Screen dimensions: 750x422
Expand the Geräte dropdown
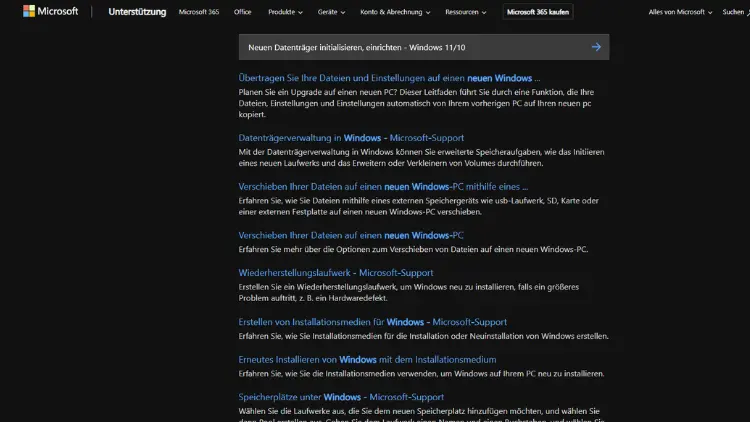(x=331, y=12)
